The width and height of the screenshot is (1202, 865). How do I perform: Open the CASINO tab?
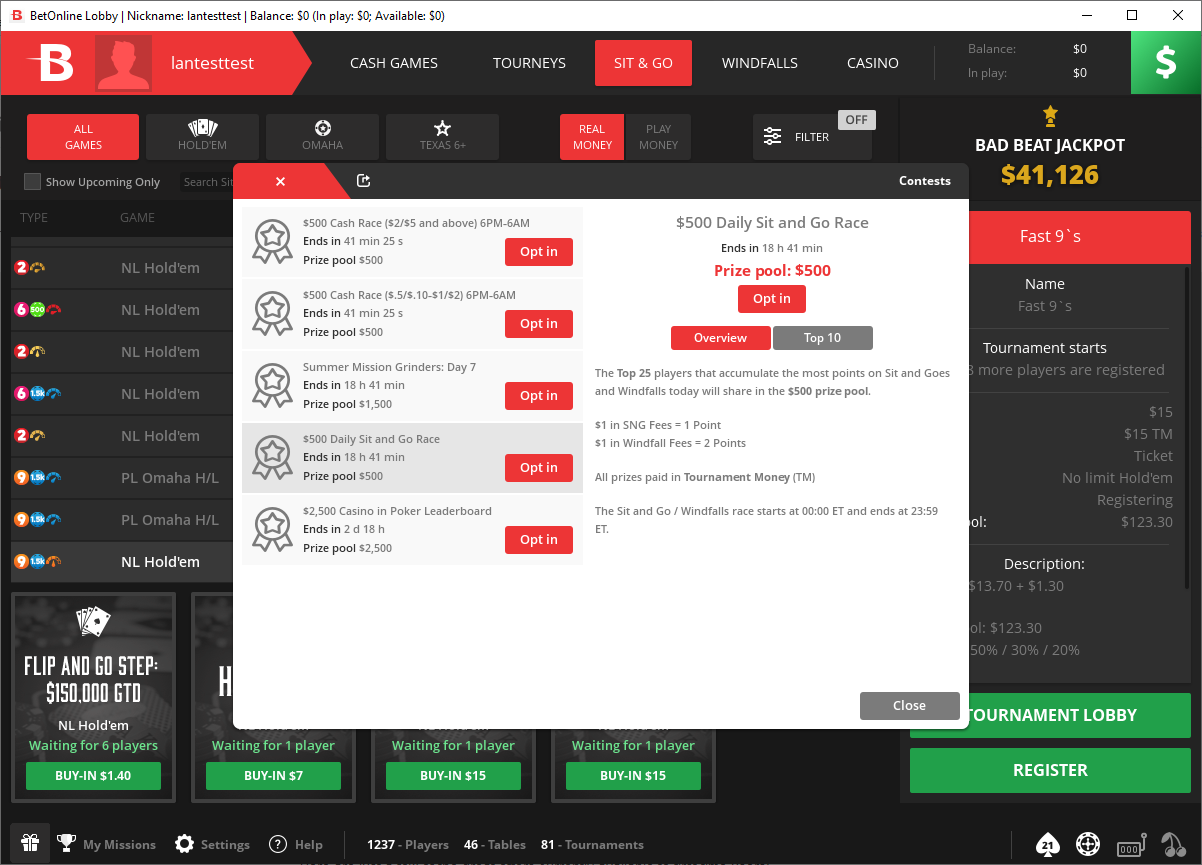(873, 63)
